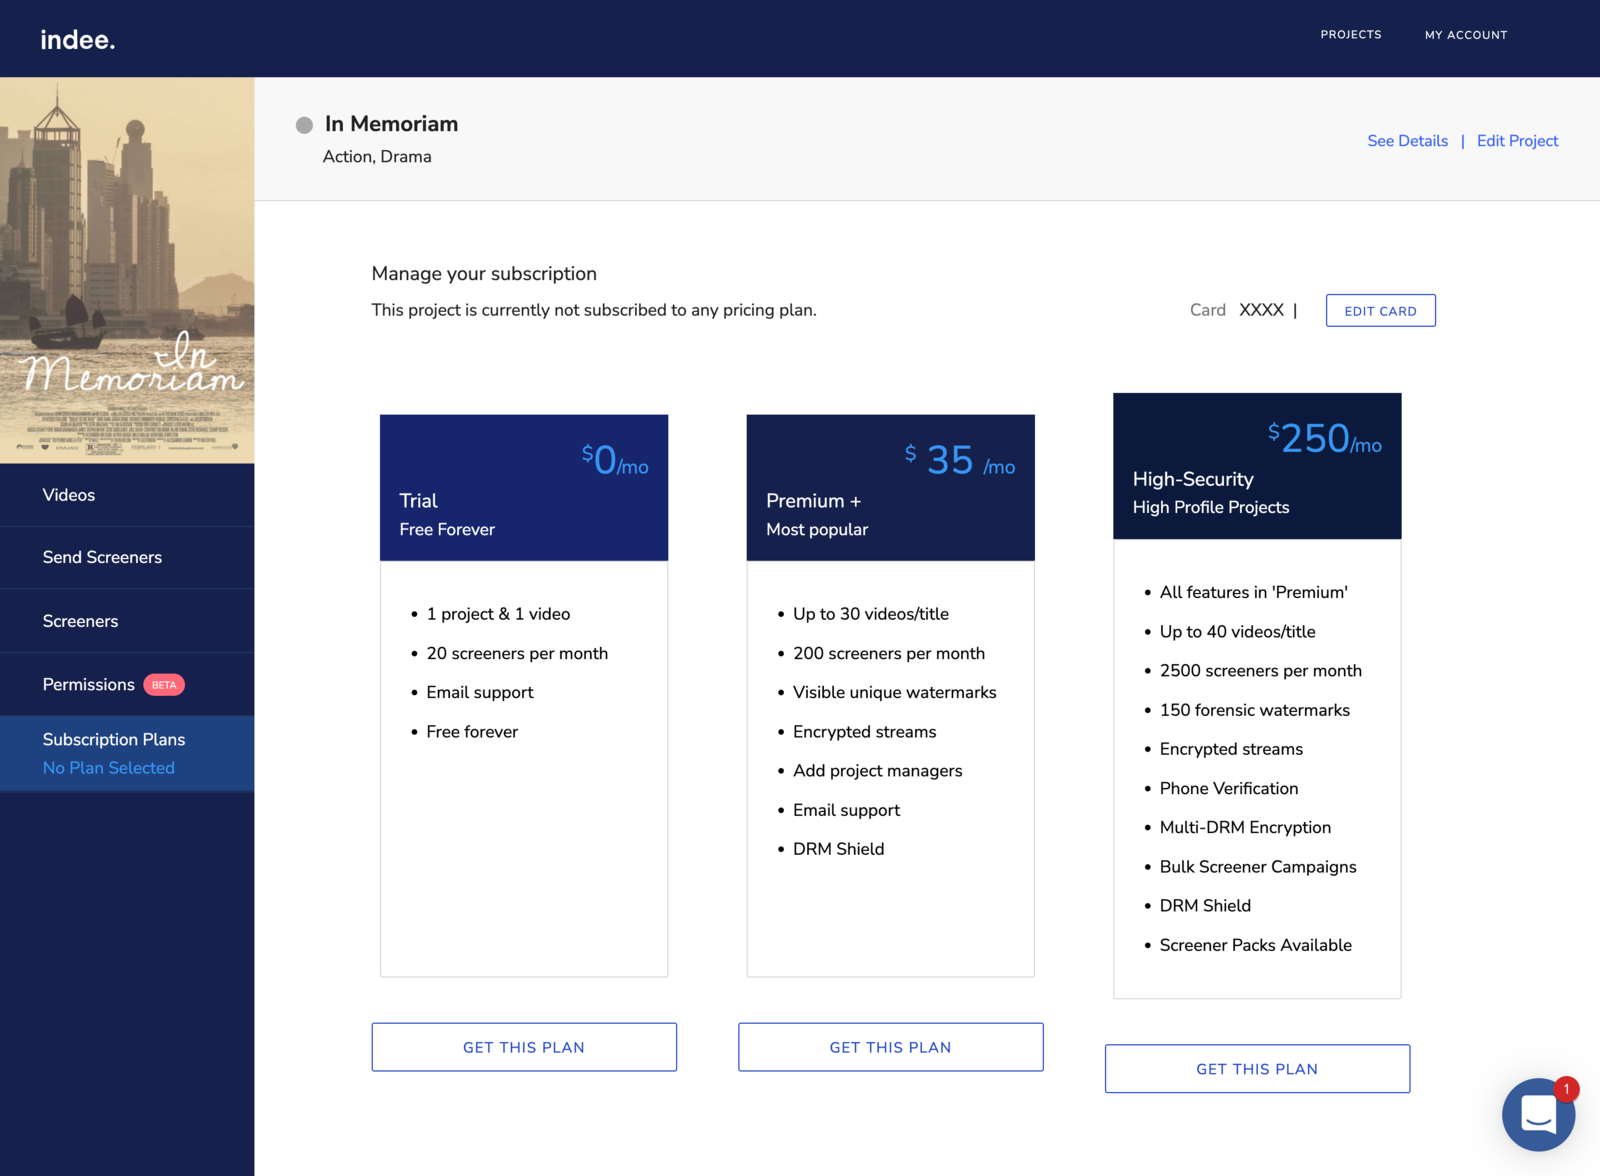Click the $250/mo High-Security plan header
Screen dimensions: 1600x1176
click(1257, 466)
